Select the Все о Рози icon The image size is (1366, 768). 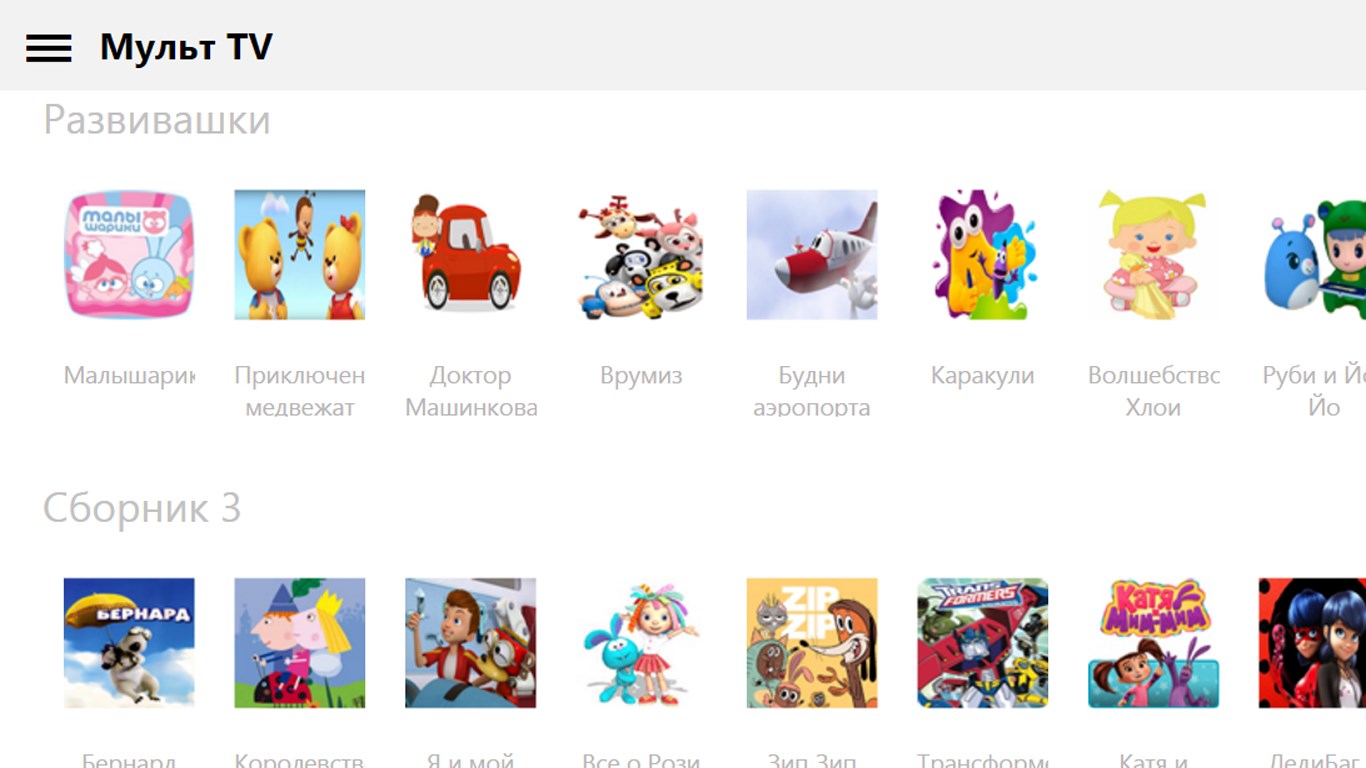tap(641, 643)
